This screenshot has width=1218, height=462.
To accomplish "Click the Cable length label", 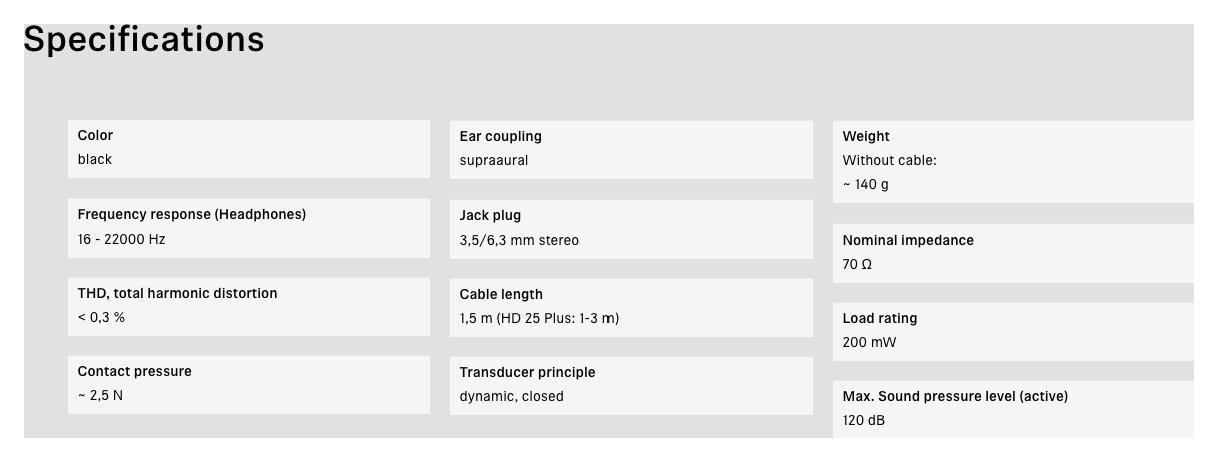I will point(501,294).
